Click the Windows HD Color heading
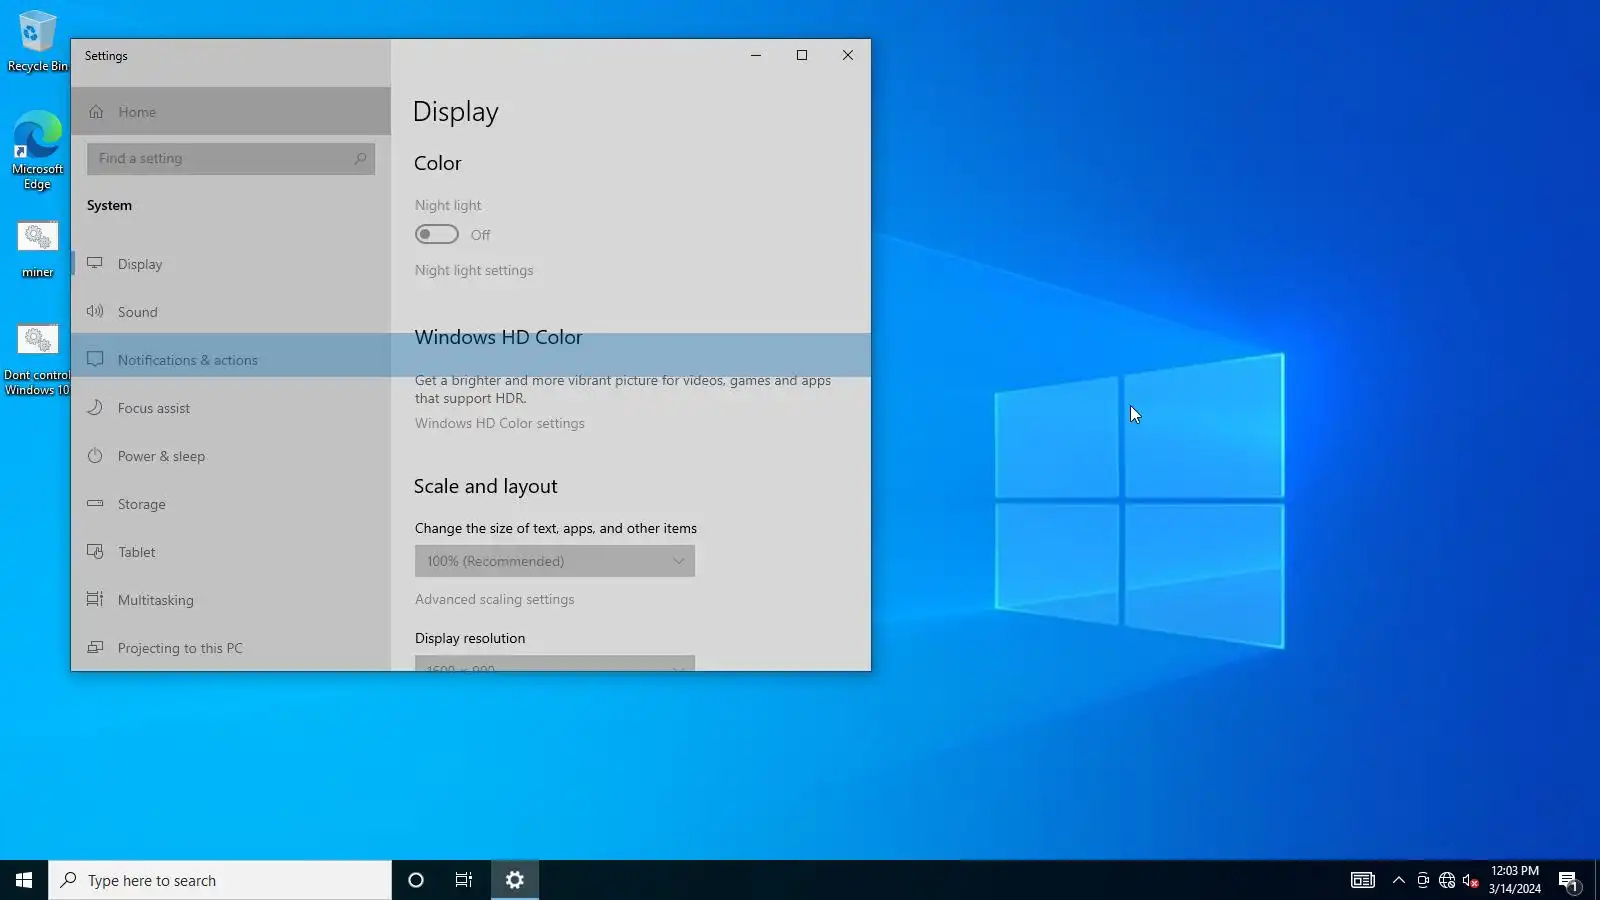This screenshot has height=900, width=1600. tap(499, 337)
